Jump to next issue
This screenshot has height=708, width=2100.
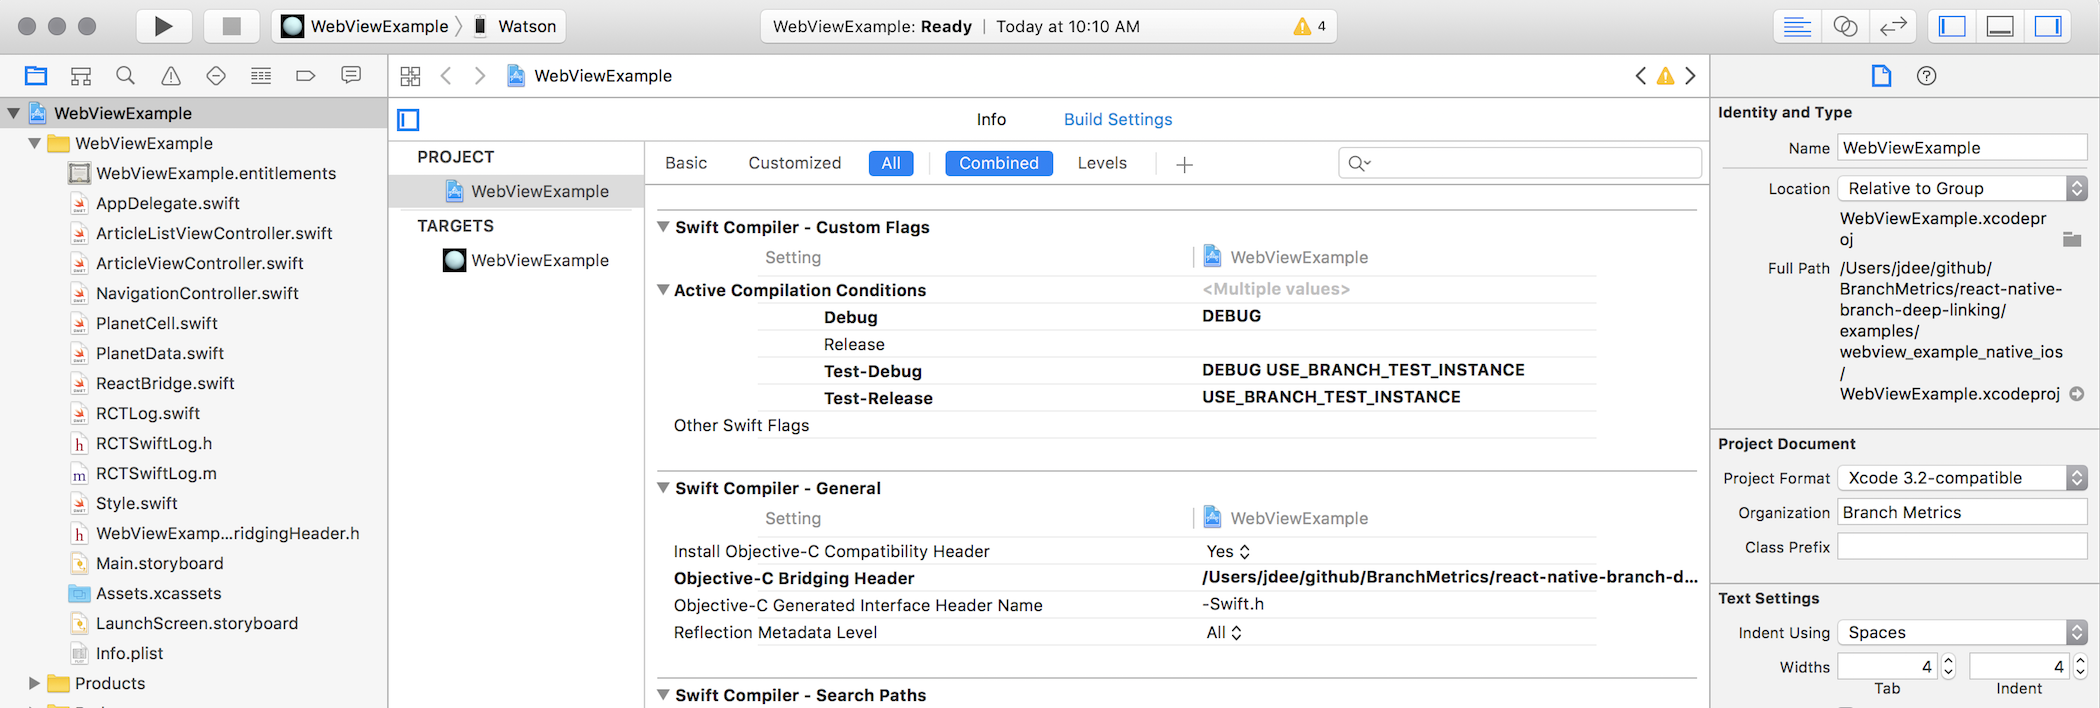(x=1691, y=76)
